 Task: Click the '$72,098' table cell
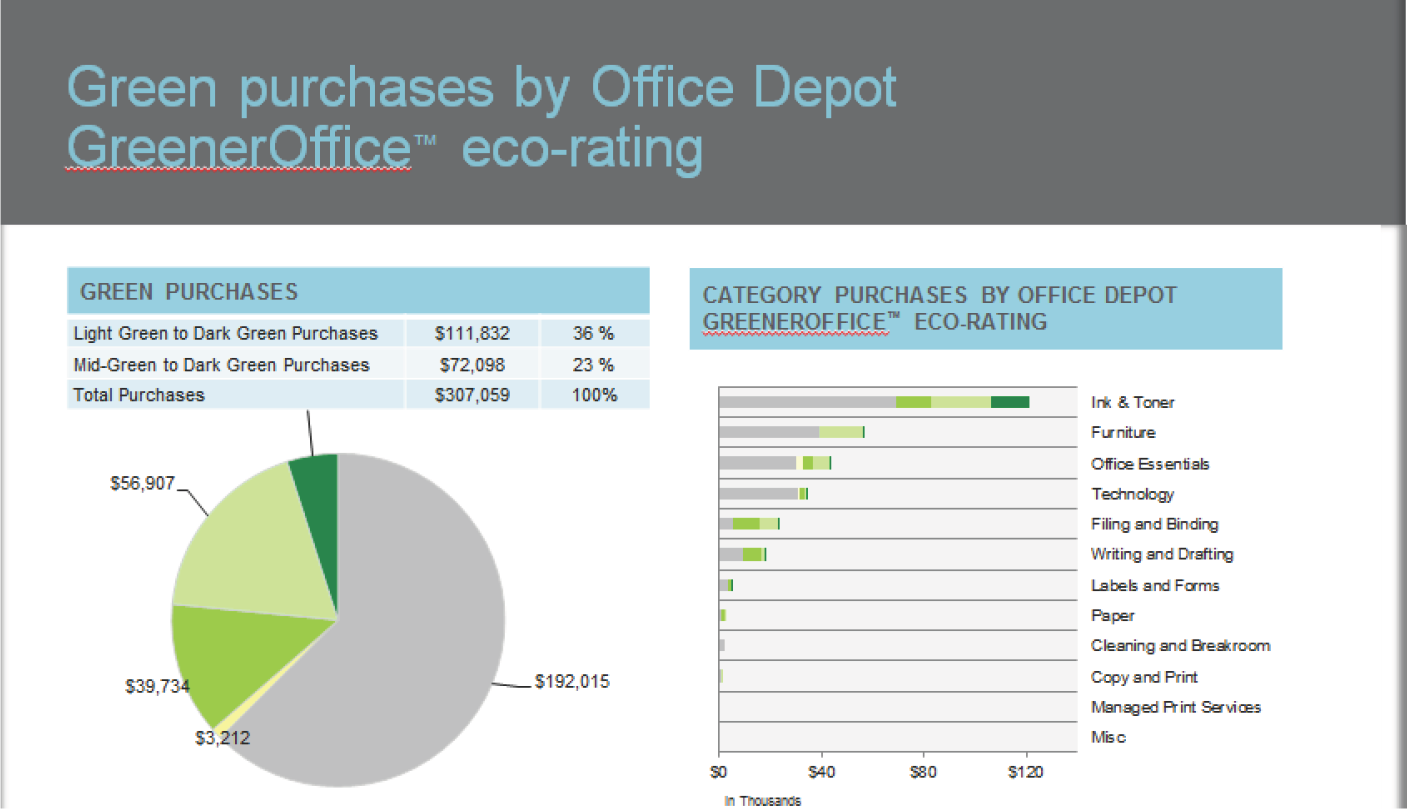click(x=472, y=364)
